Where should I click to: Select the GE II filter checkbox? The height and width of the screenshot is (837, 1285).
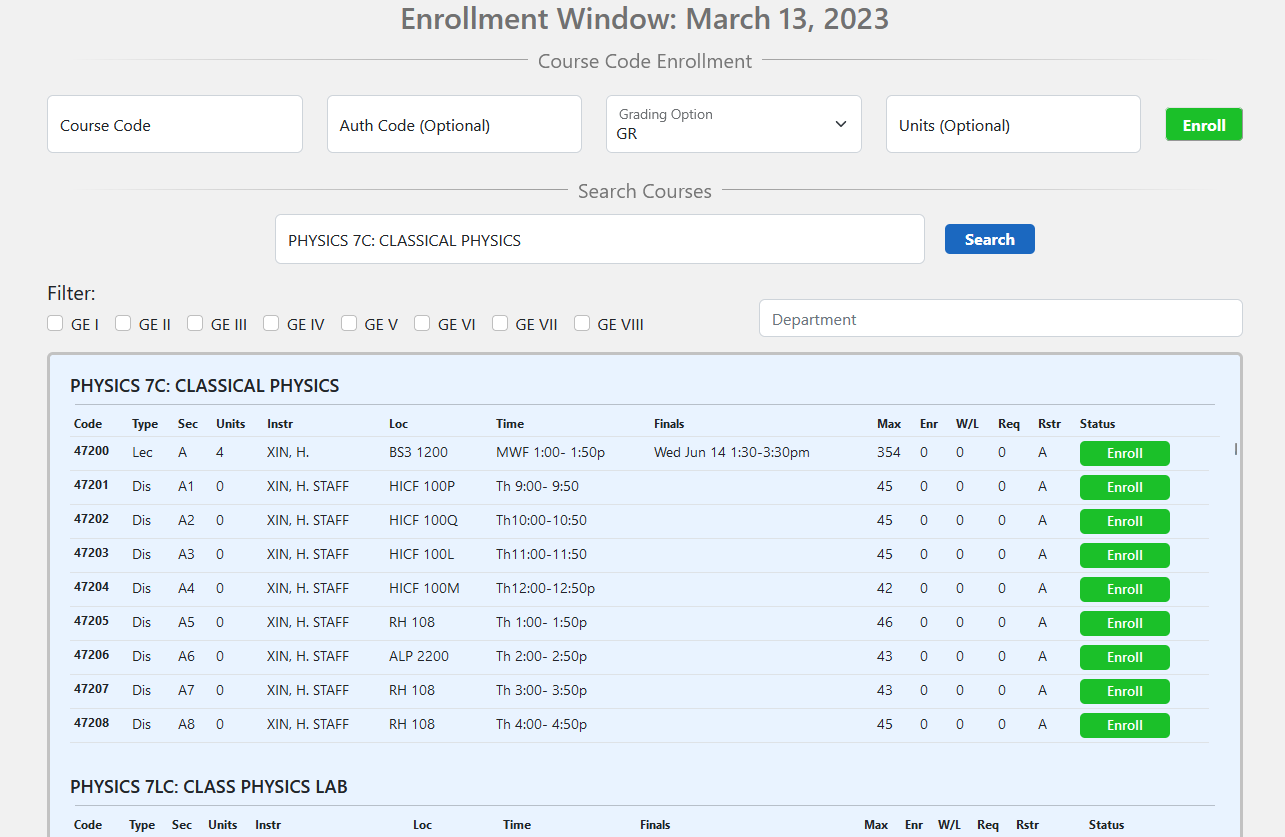pyautogui.click(x=123, y=323)
